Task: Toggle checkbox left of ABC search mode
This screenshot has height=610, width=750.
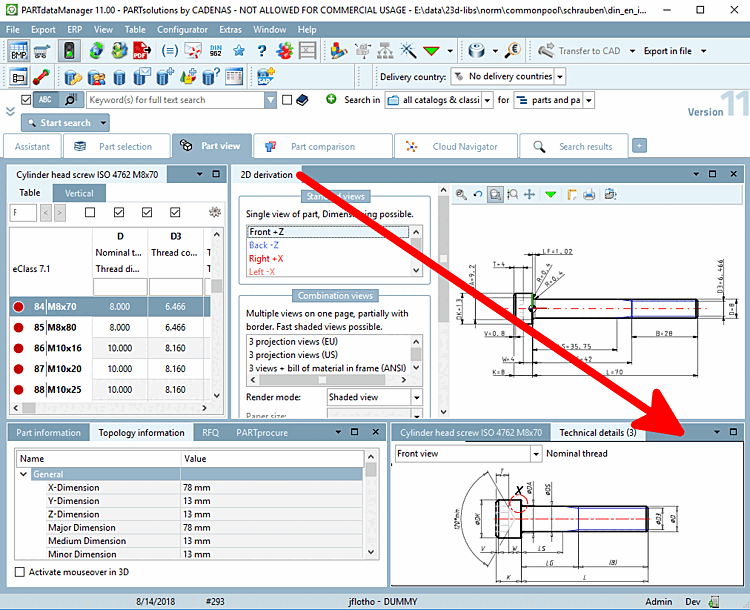Action: point(26,100)
